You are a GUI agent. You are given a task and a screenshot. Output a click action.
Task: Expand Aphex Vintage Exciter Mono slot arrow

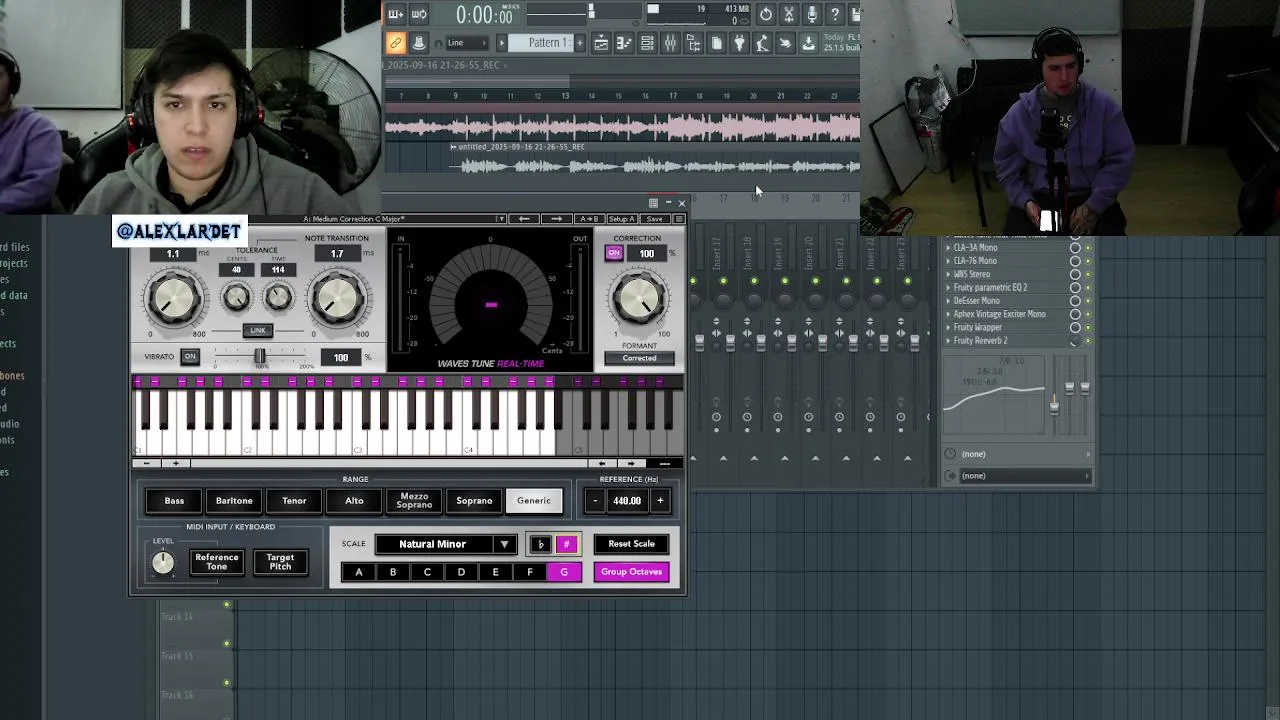pyautogui.click(x=948, y=314)
